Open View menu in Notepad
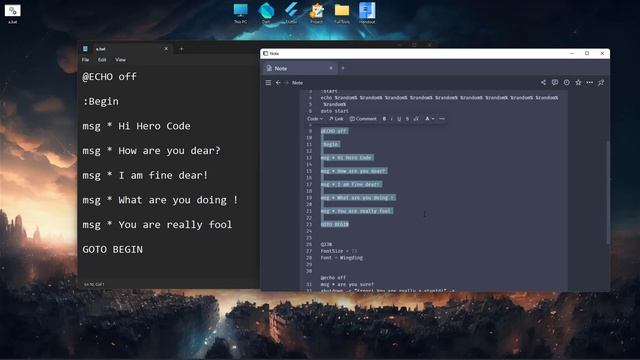Viewport: 640px width, 360px height. [x=120, y=60]
